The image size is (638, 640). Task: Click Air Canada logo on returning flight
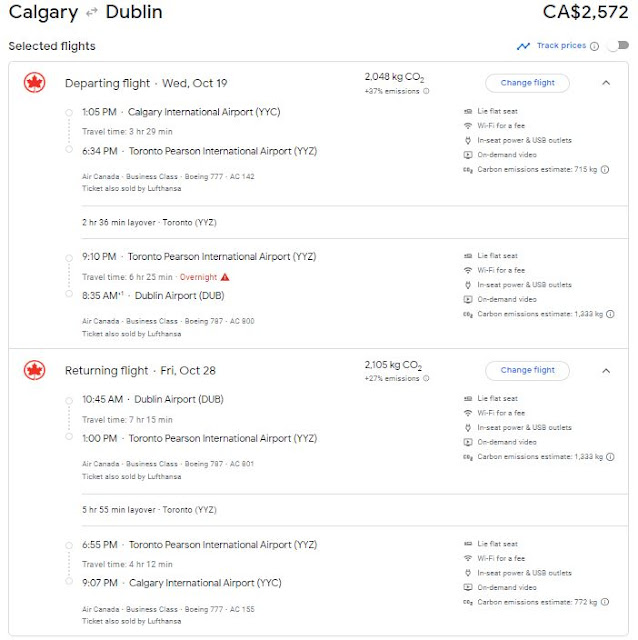[34, 370]
